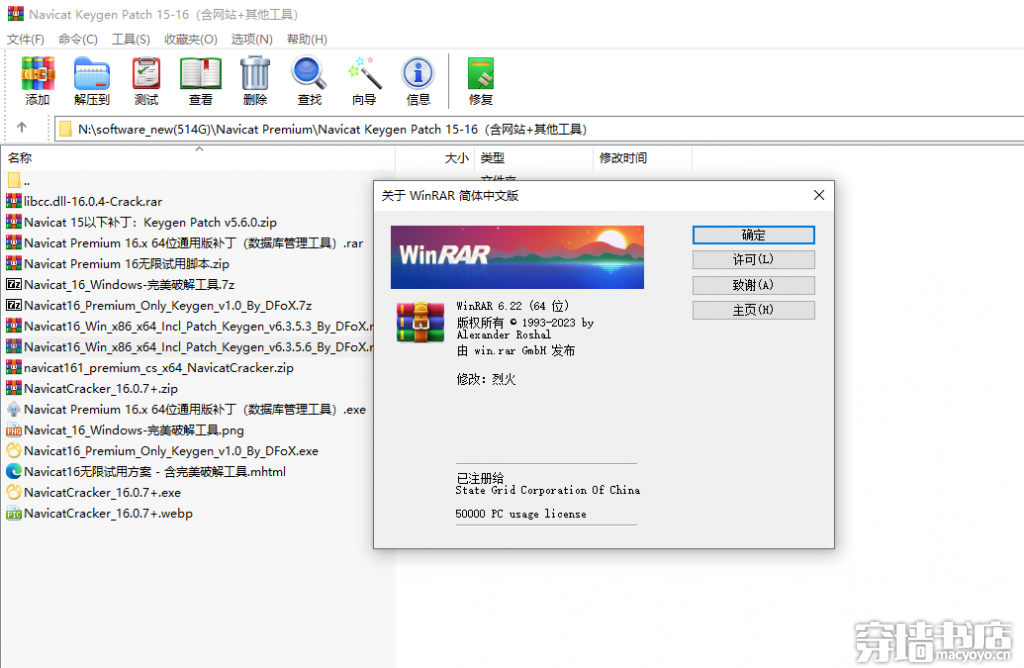Open the 查找 (Find) search tool
The width and height of the screenshot is (1024, 668).
click(x=309, y=80)
